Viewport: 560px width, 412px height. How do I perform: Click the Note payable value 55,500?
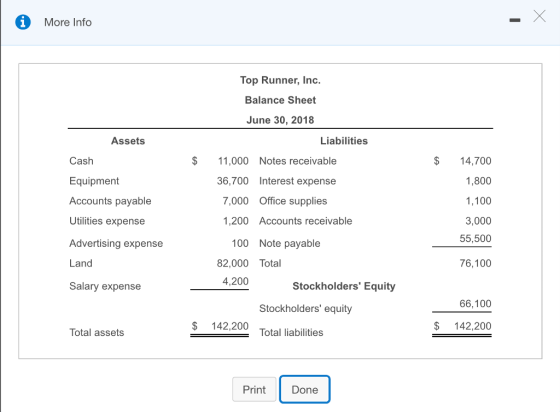[x=475, y=238]
